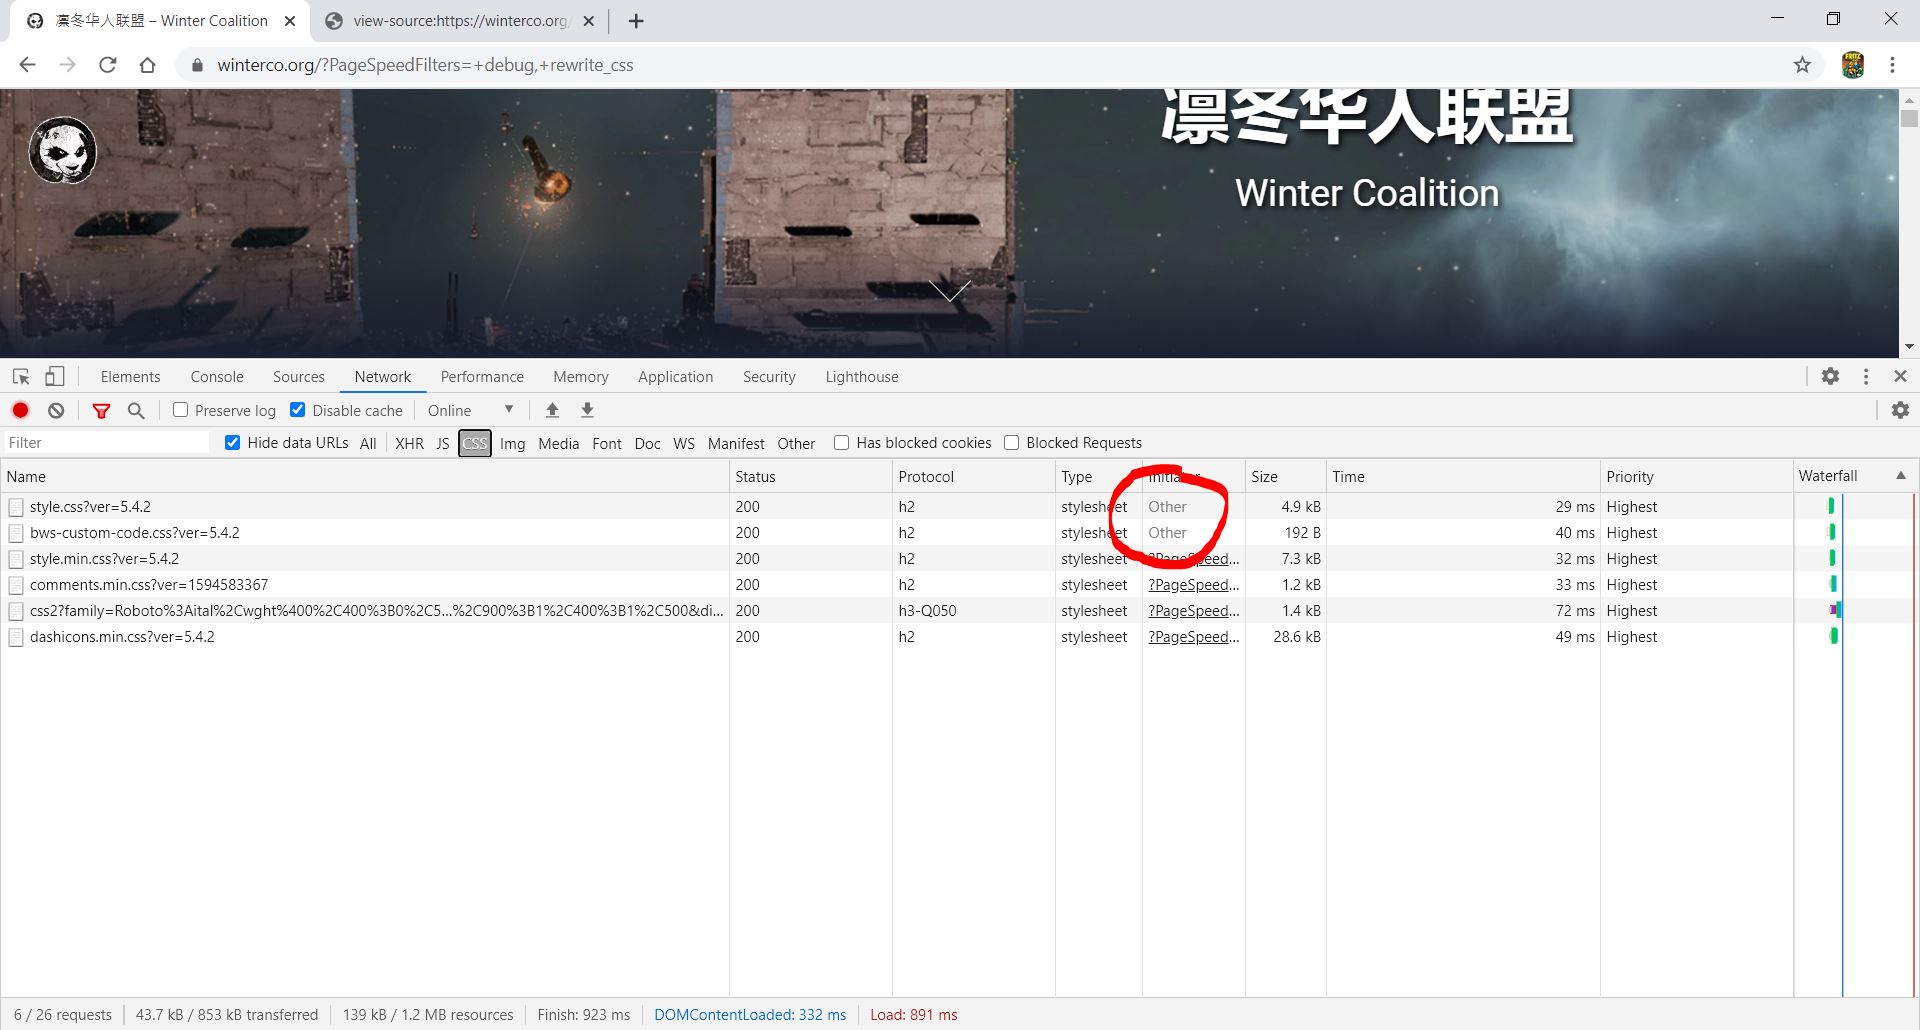Click the scroll-down chevron on hero image
Image resolution: width=1920 pixels, height=1030 pixels.
[x=949, y=290]
